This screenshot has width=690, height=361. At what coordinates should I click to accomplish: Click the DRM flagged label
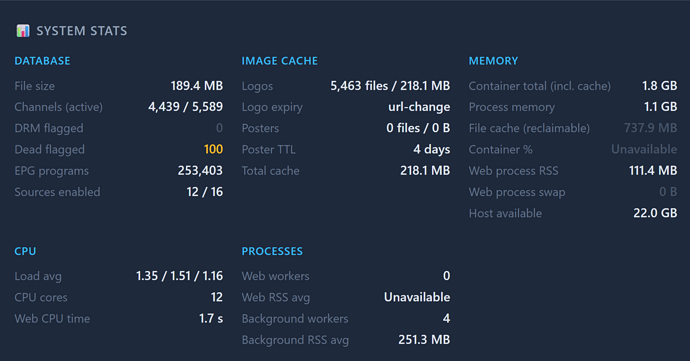(x=49, y=128)
